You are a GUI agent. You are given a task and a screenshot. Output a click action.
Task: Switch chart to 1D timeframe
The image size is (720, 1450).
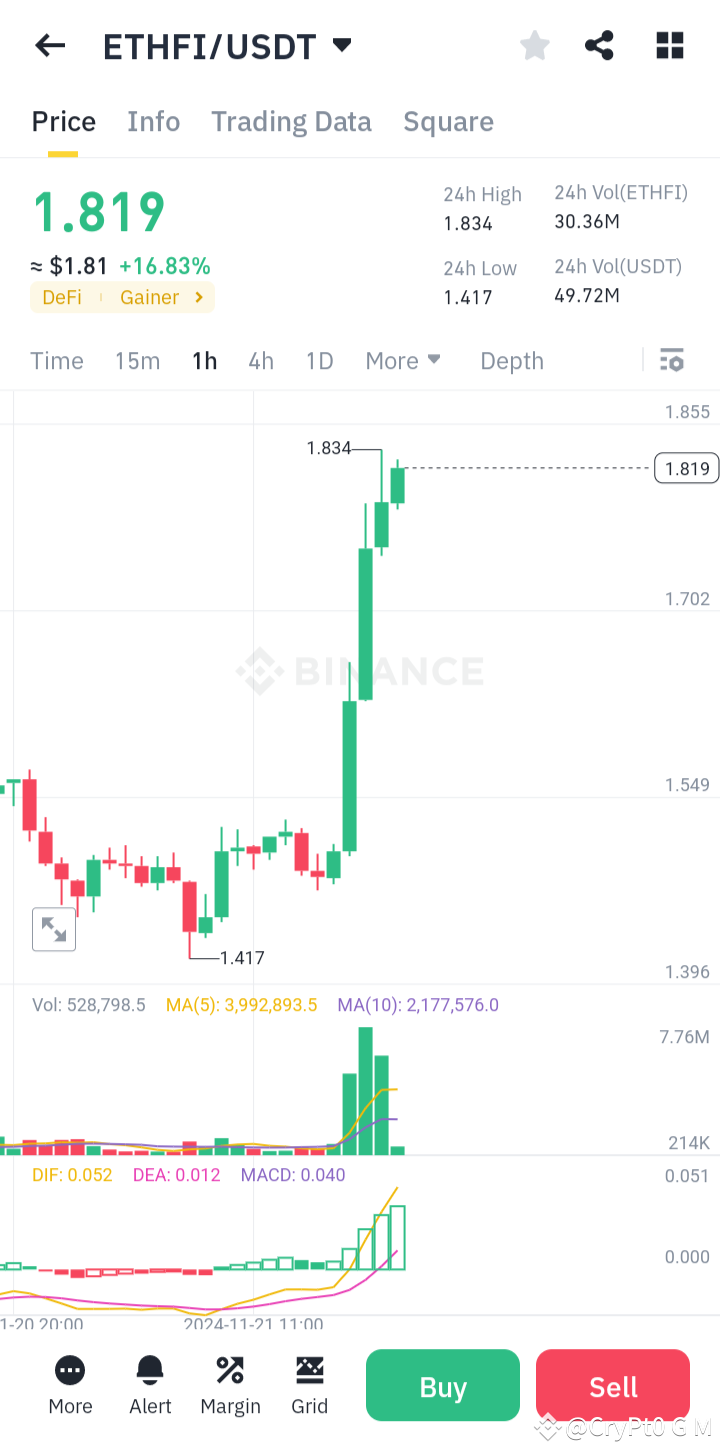(318, 360)
